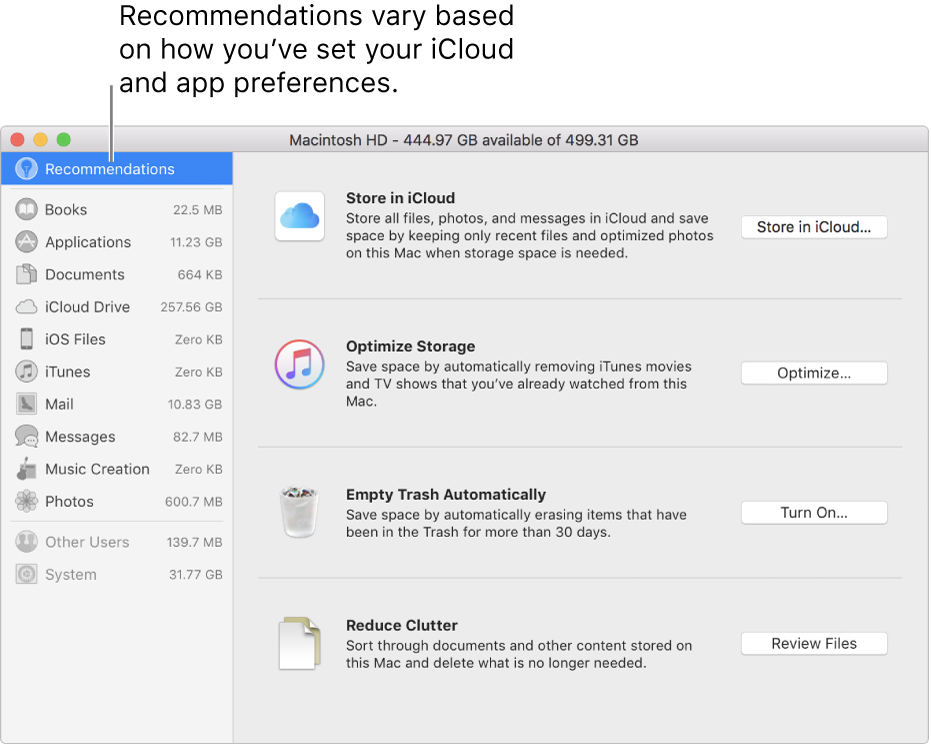Click the Photos flower icon
Viewport: 931px width, 745px height.
[x=27, y=502]
